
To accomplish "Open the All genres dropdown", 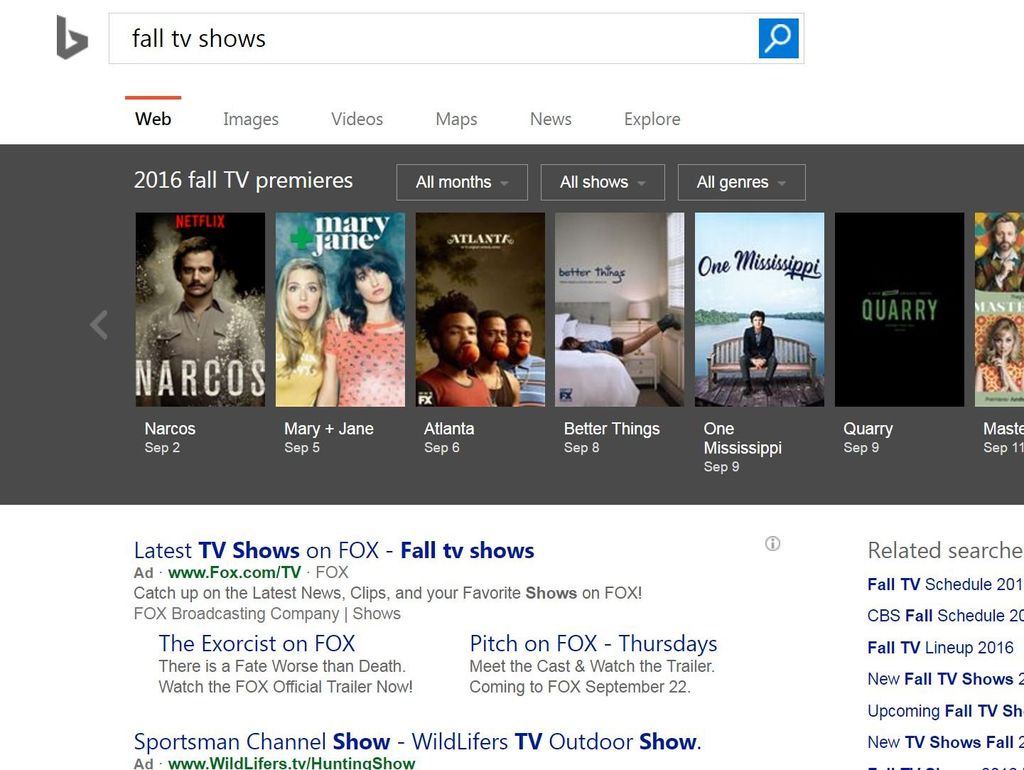I will click(x=741, y=182).
